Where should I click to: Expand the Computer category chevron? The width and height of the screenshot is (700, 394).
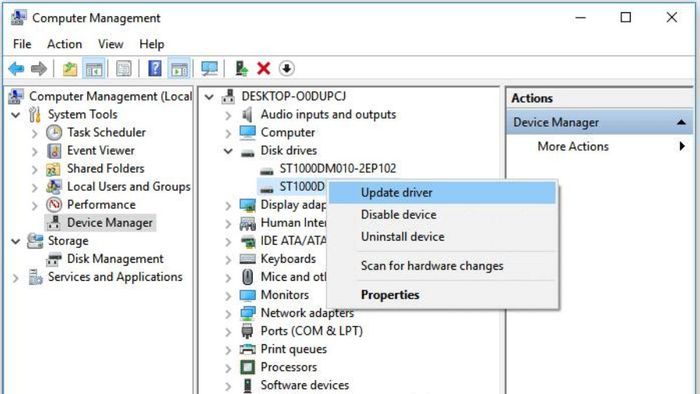click(228, 133)
